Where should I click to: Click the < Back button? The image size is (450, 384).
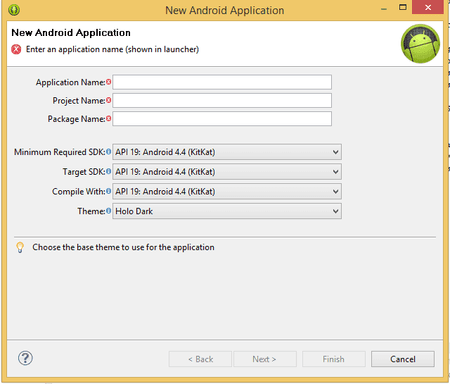200,359
